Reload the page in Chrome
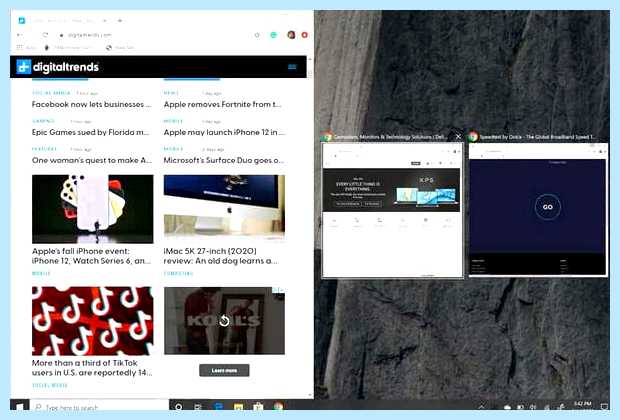The height and width of the screenshot is (420, 620). 45,35
